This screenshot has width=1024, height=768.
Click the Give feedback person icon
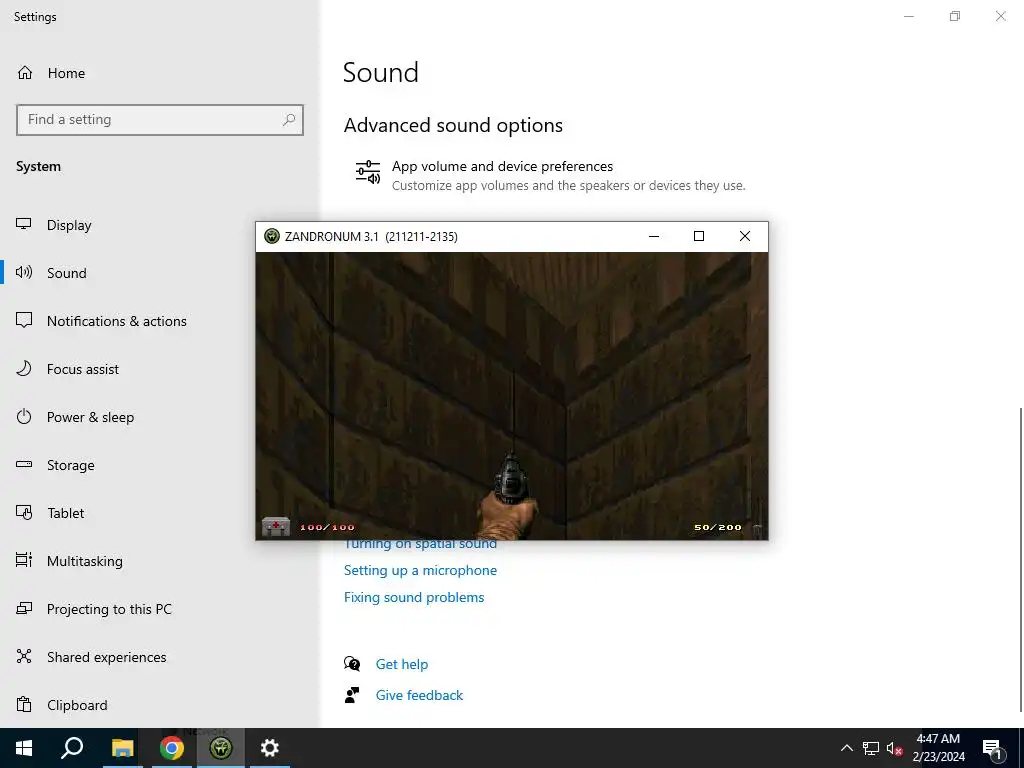352,695
